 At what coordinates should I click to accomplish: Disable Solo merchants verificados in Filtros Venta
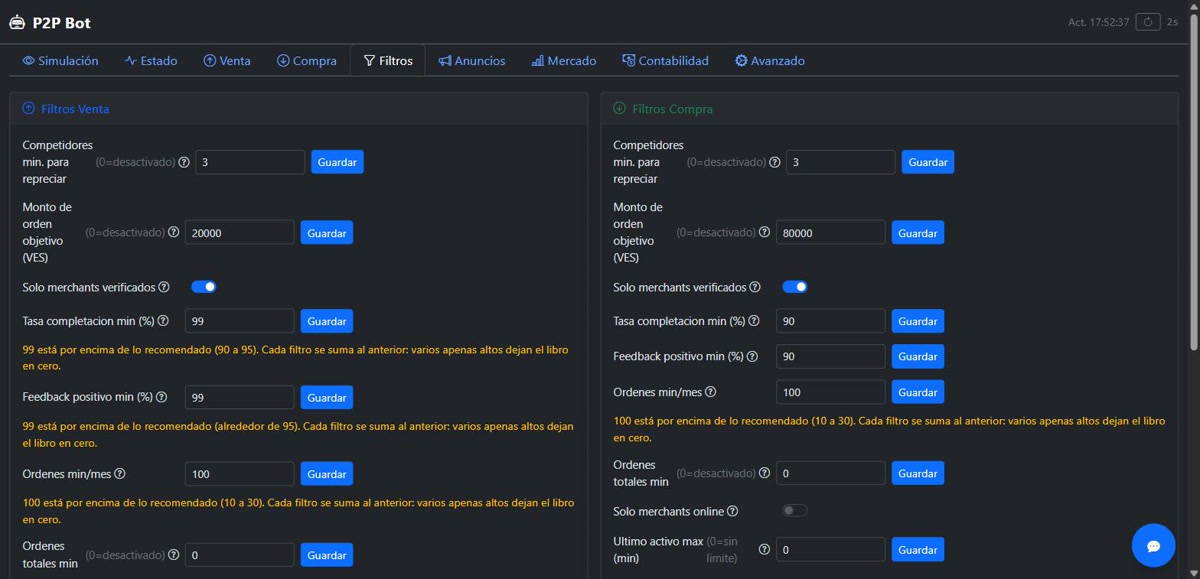pyautogui.click(x=204, y=287)
